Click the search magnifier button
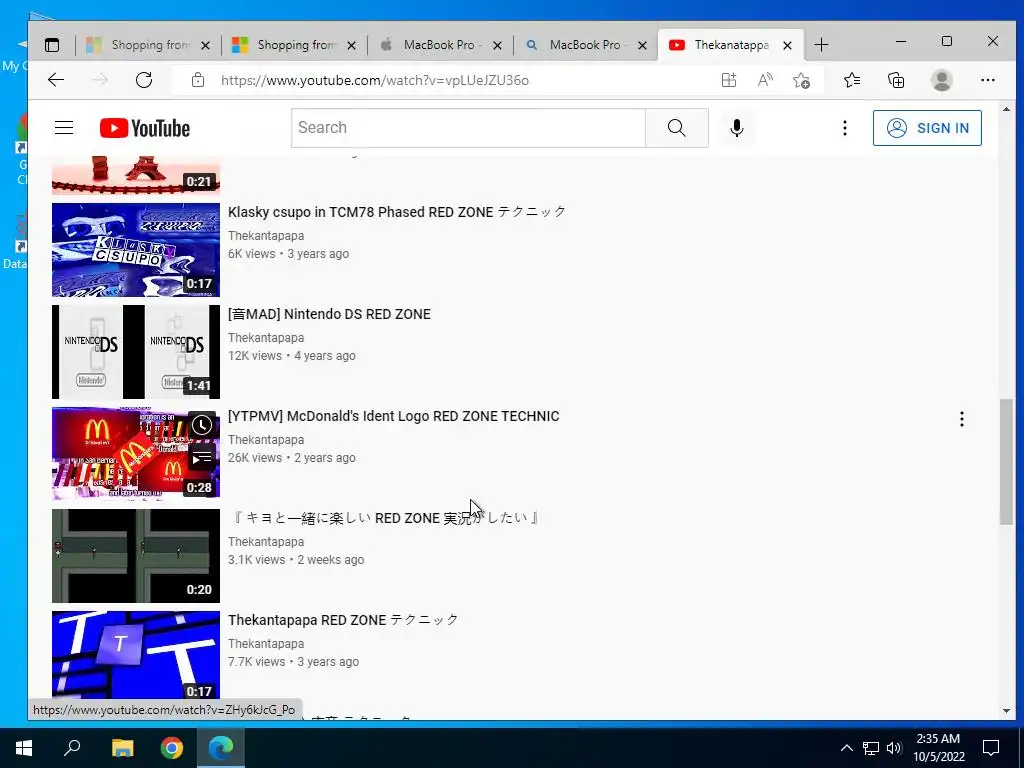Screen dimensions: 1024x768 point(677,128)
